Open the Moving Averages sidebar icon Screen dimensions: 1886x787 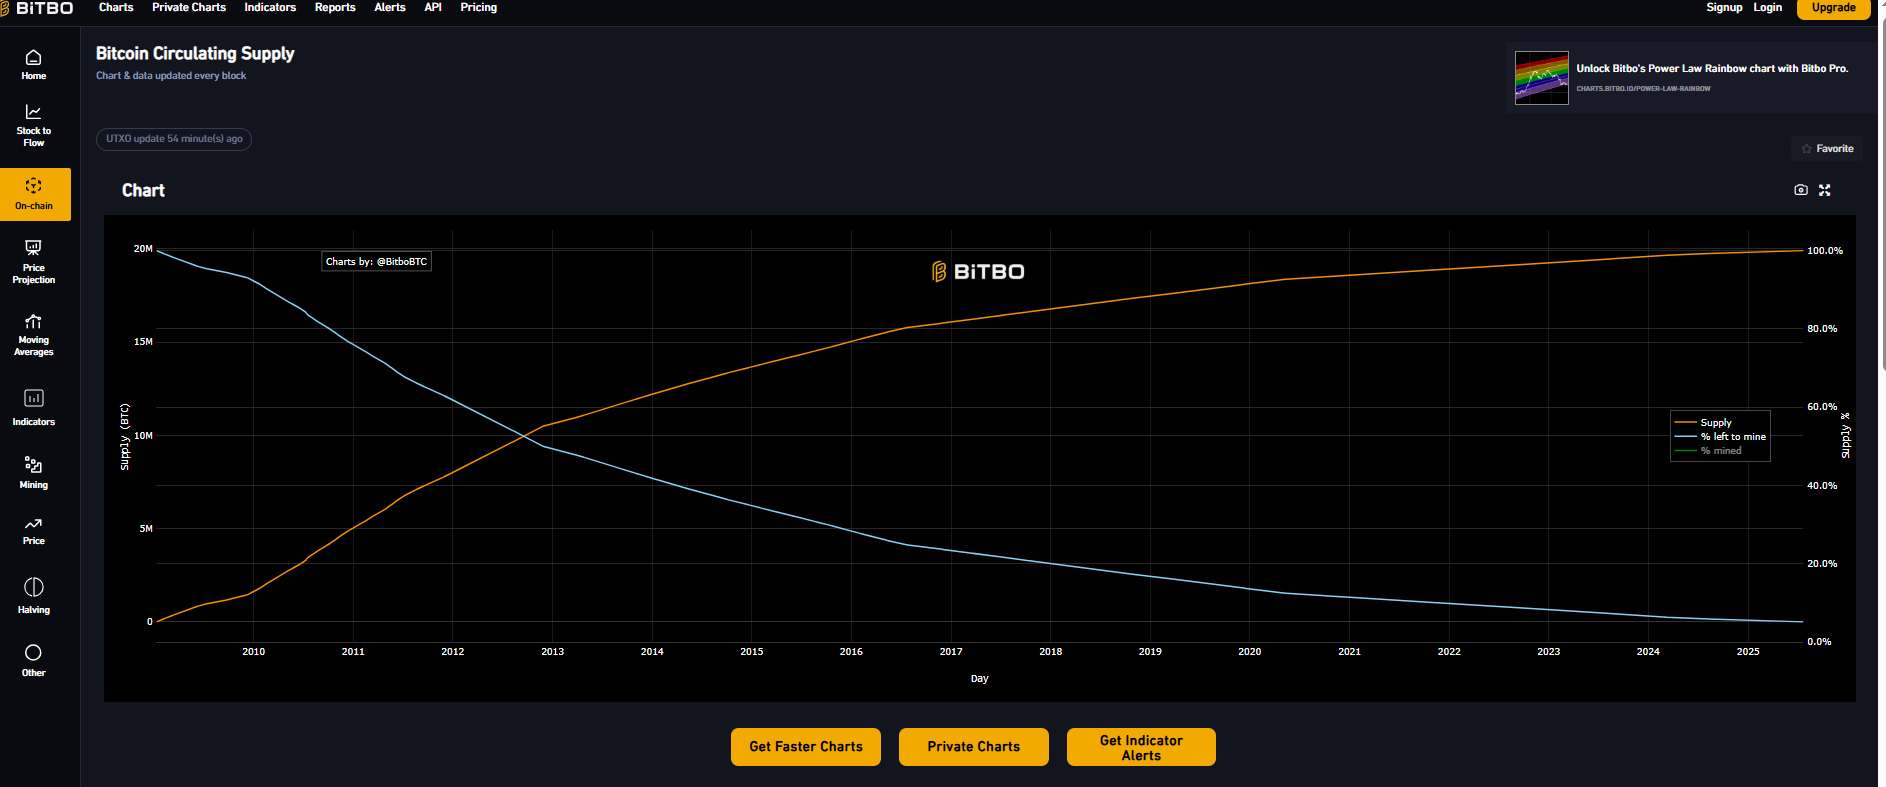(x=34, y=333)
